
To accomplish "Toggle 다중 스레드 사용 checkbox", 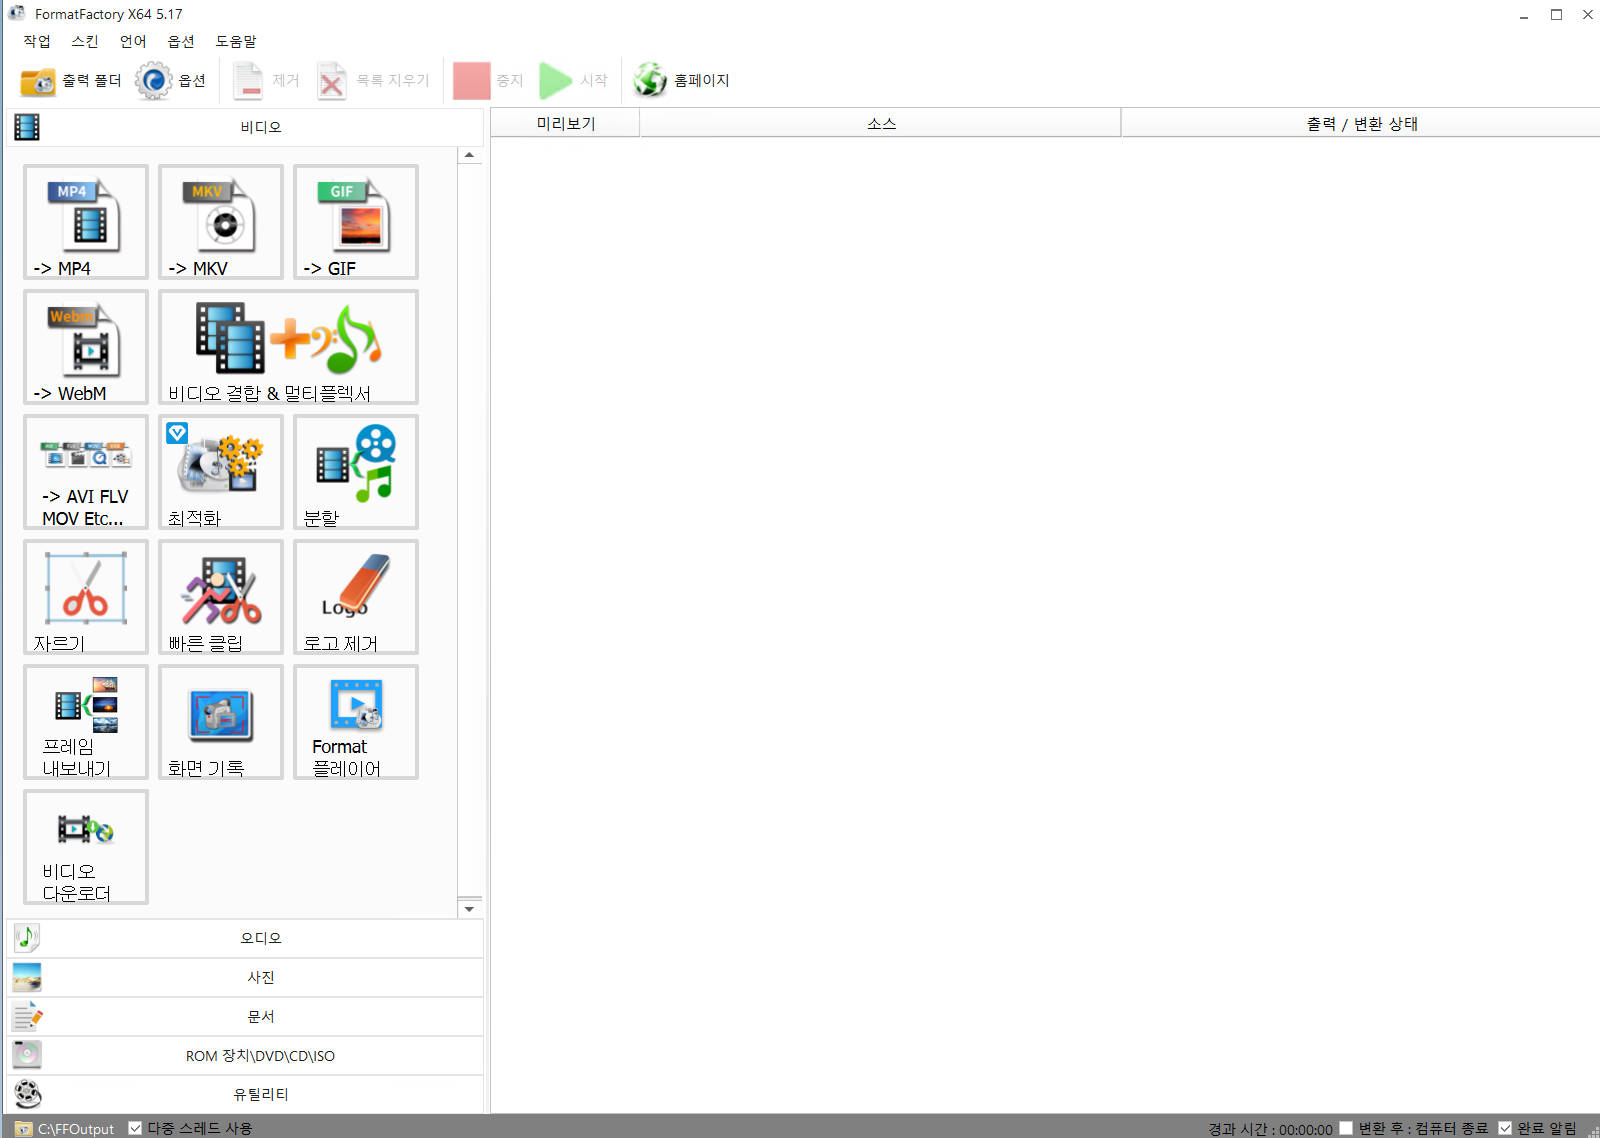I will point(135,1128).
